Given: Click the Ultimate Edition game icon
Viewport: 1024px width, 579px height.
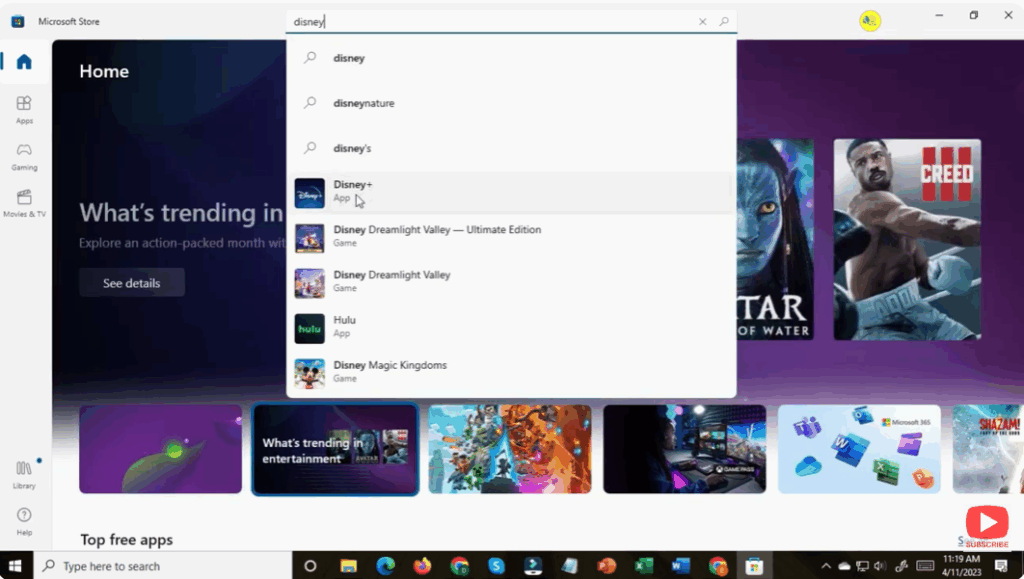Looking at the screenshot, I should pos(310,238).
